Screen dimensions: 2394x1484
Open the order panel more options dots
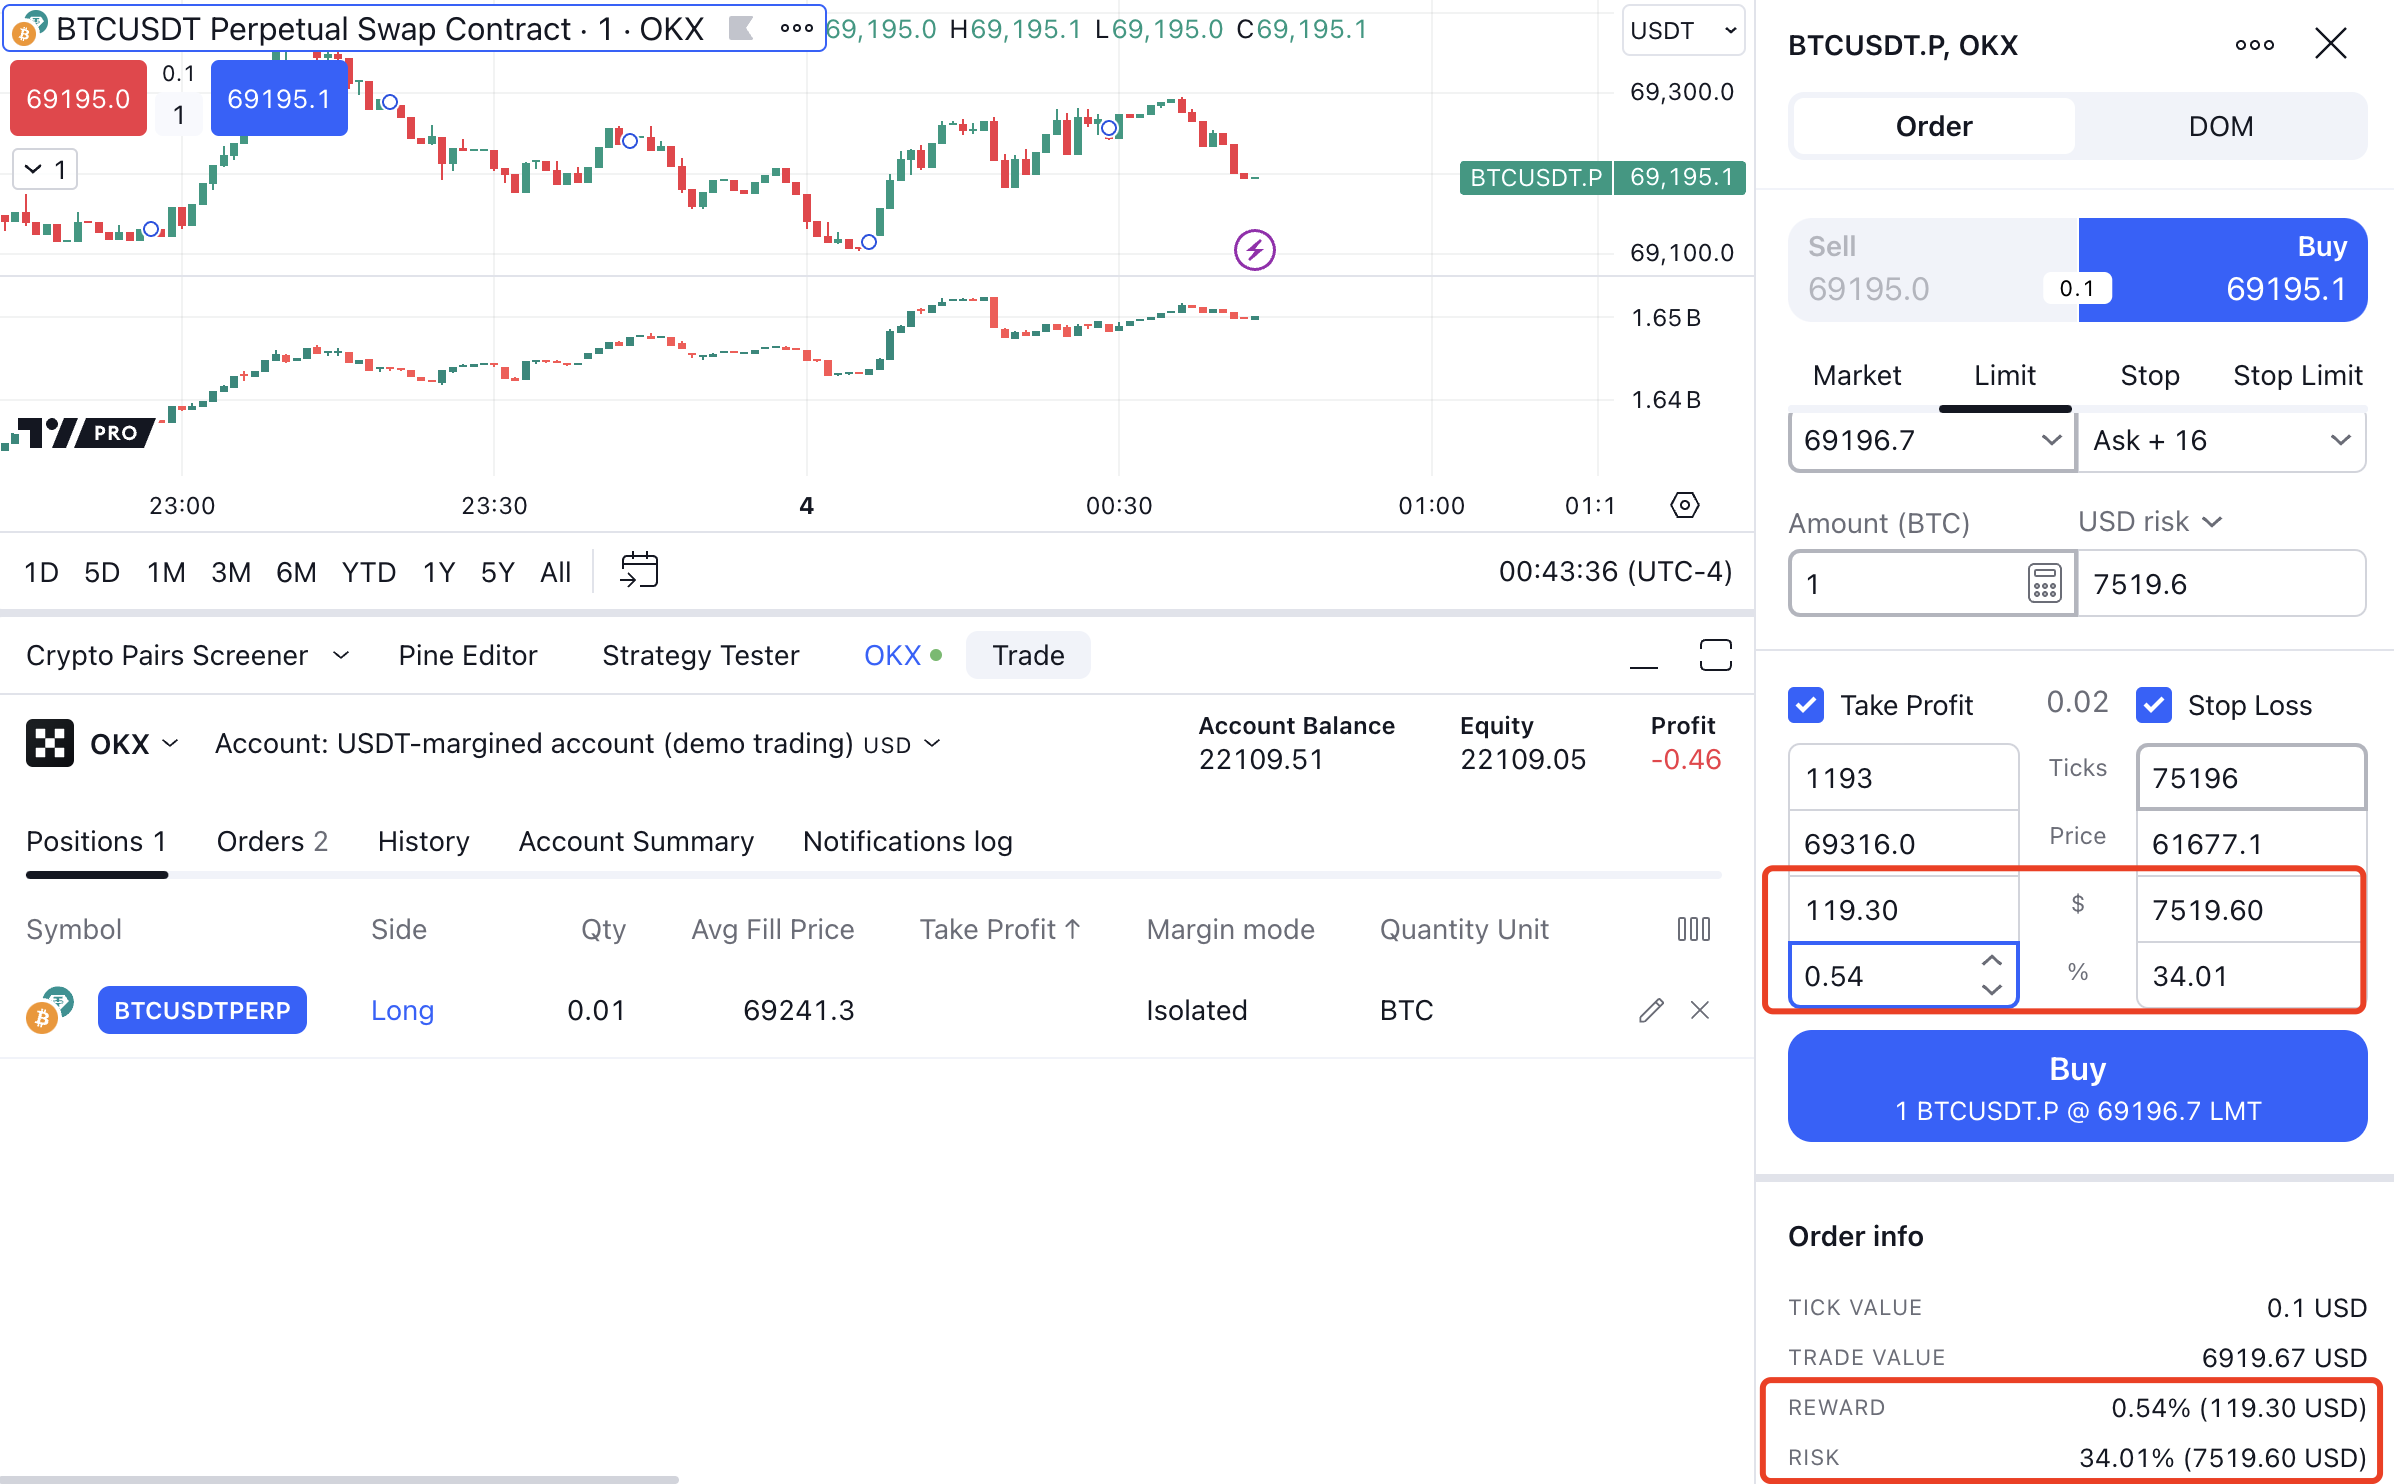(x=2254, y=45)
